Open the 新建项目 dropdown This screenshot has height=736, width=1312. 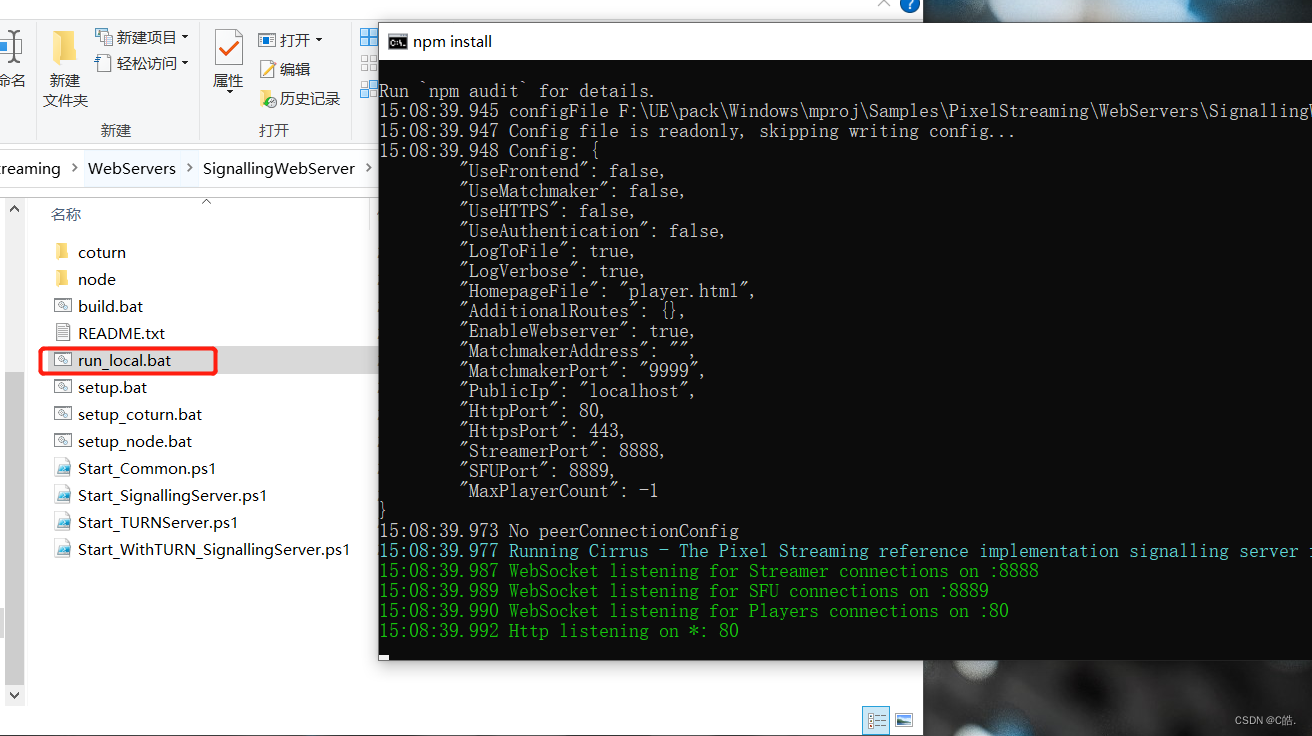(142, 37)
